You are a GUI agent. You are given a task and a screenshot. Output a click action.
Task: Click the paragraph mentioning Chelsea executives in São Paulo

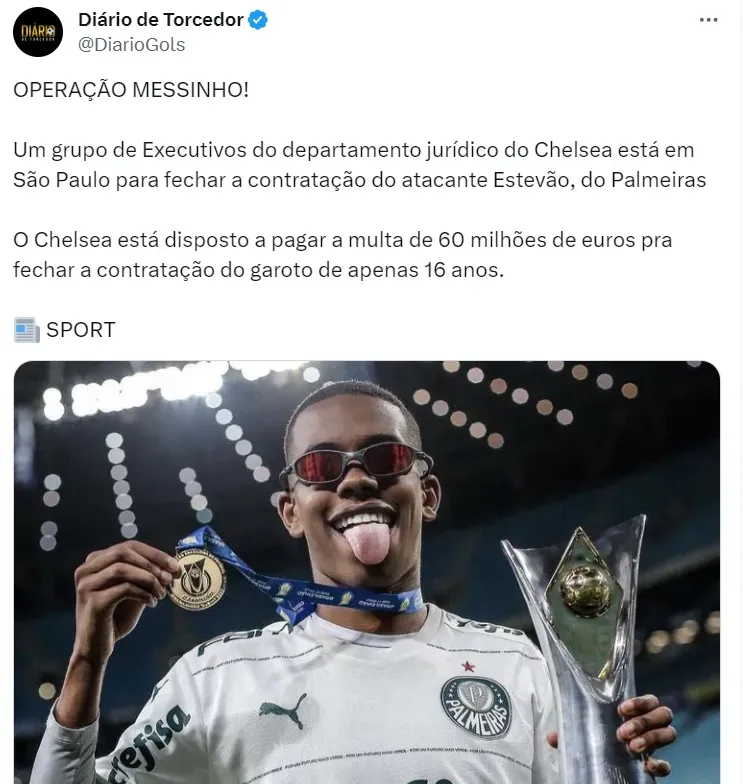tap(360, 165)
